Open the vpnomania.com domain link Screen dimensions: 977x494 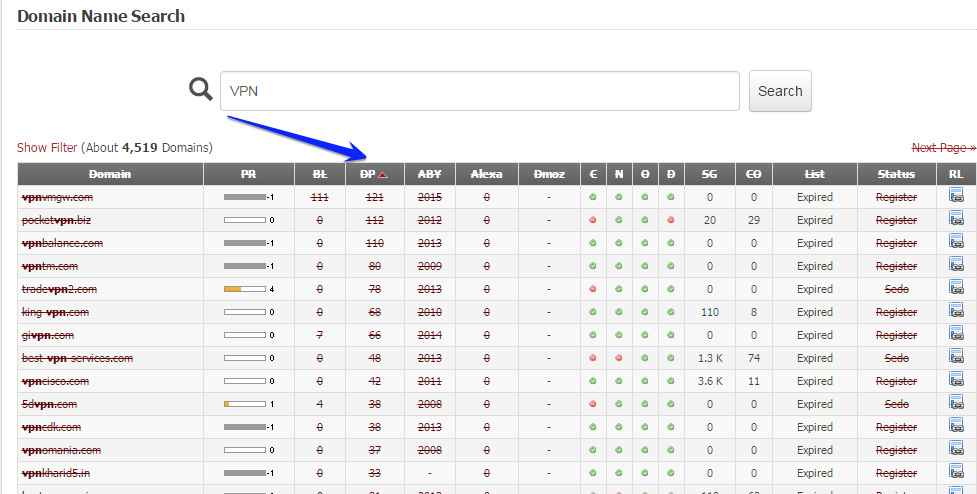pos(61,451)
